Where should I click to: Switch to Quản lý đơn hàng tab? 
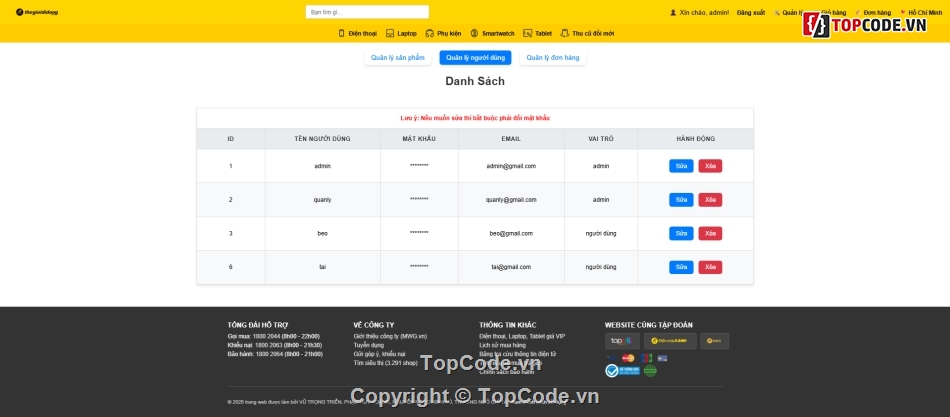pyautogui.click(x=553, y=58)
